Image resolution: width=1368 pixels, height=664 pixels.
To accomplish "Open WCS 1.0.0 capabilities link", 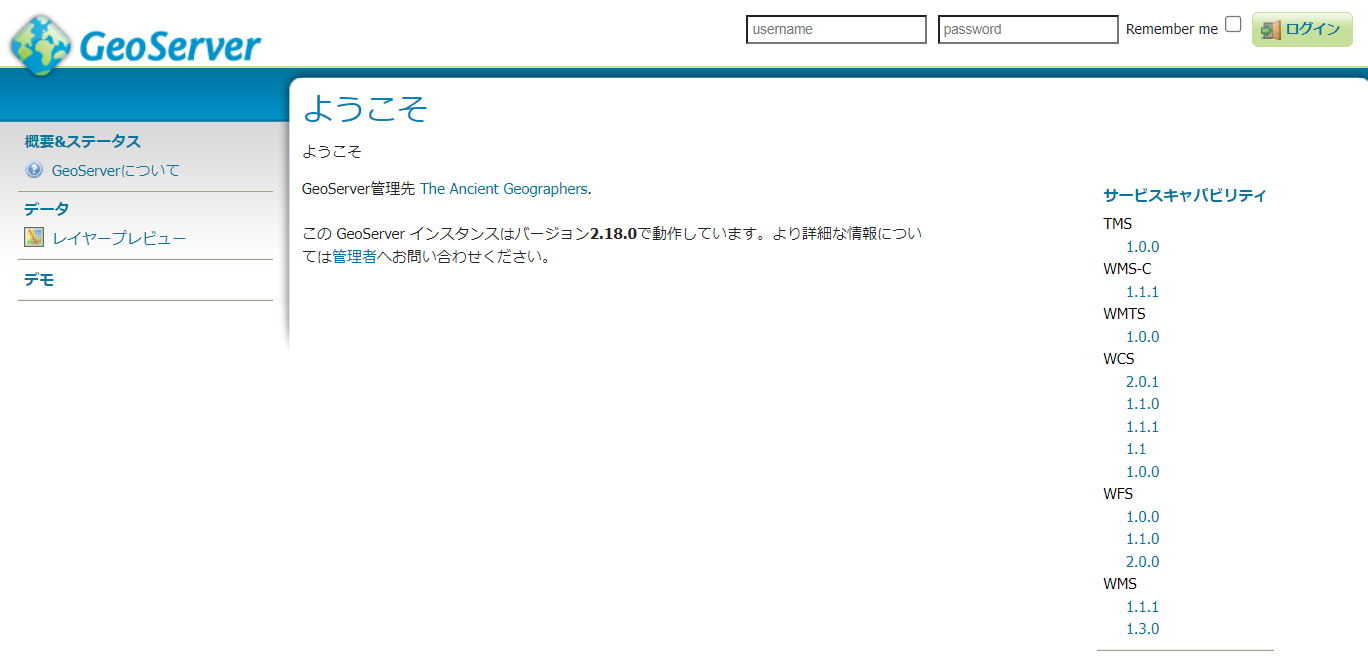I will coord(1142,472).
